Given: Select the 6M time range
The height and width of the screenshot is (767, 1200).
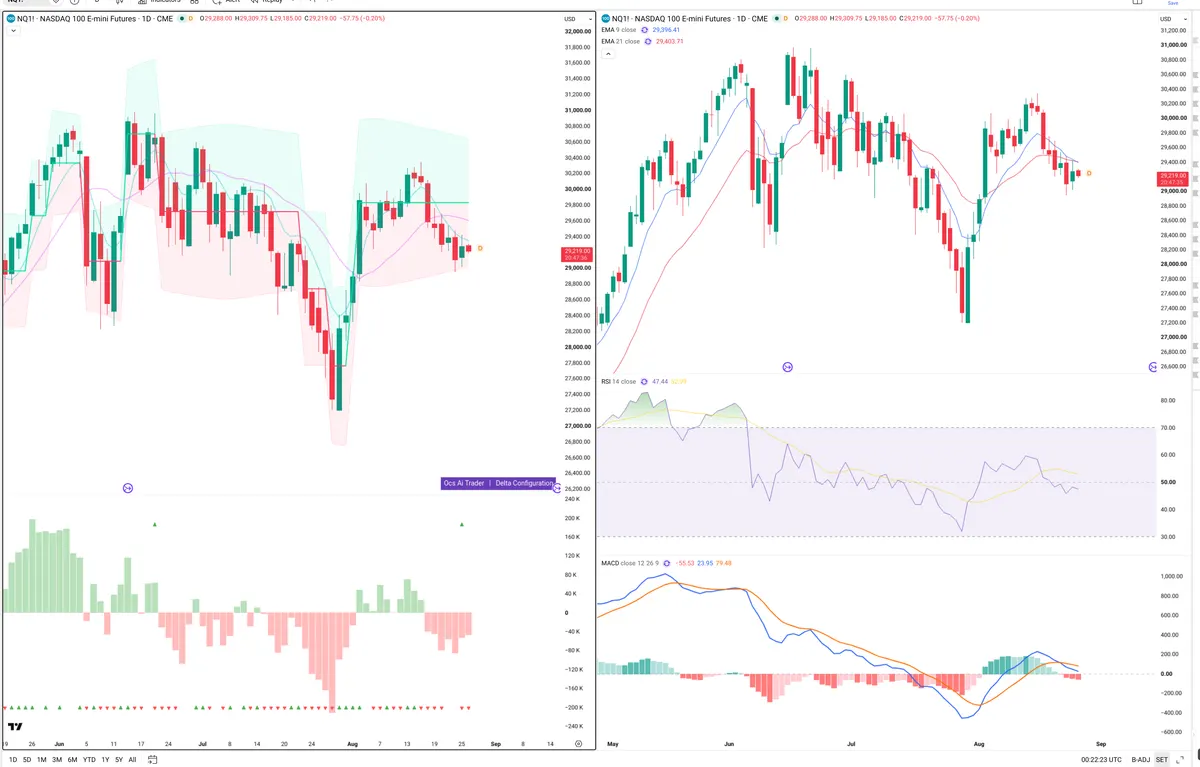Looking at the screenshot, I should 72,759.
